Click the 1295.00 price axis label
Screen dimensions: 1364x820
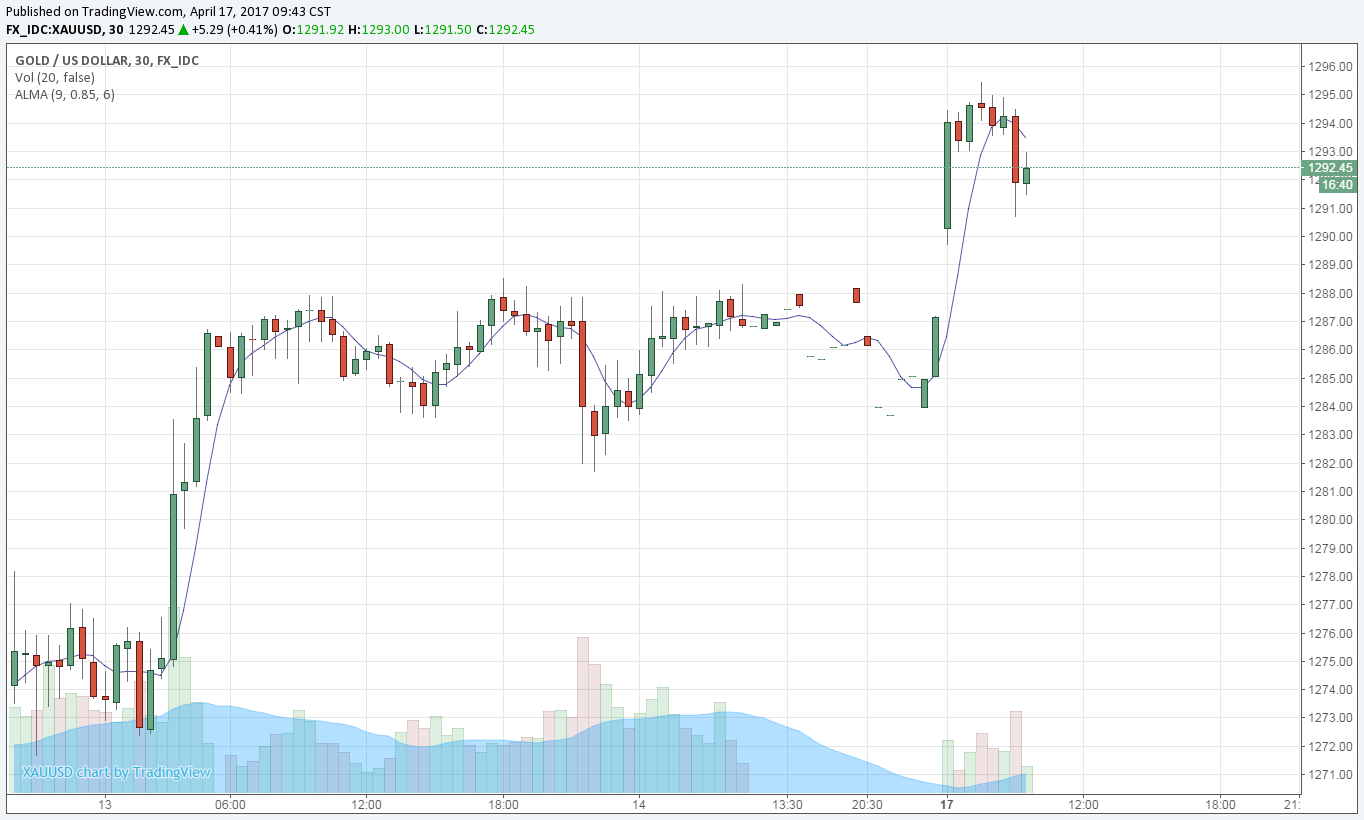click(x=1330, y=95)
